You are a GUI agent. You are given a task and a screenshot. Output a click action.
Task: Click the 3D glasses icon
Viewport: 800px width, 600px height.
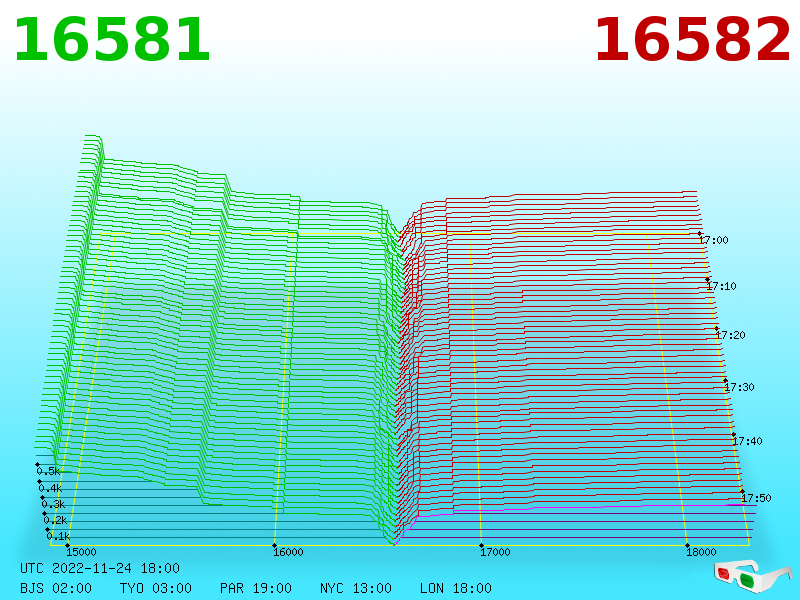click(752, 577)
